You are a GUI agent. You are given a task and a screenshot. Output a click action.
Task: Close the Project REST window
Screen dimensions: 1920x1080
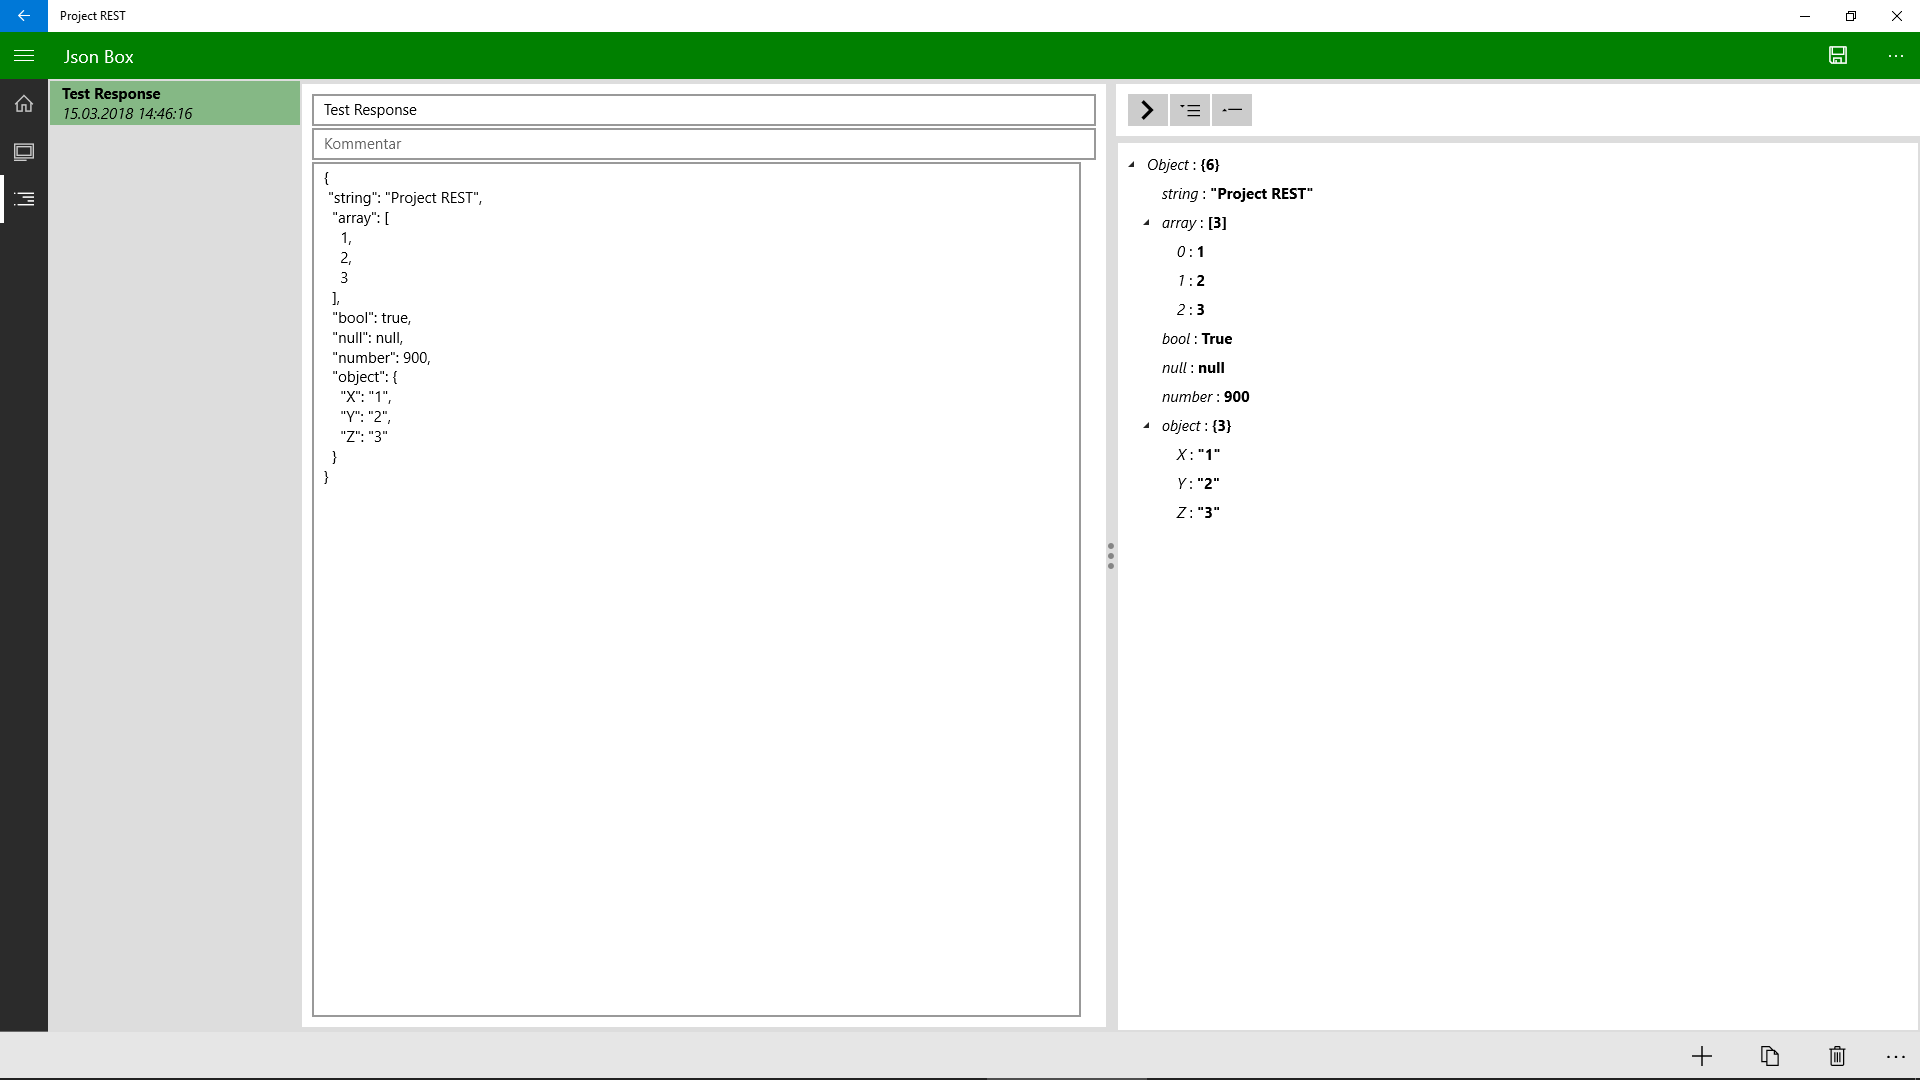(1897, 16)
